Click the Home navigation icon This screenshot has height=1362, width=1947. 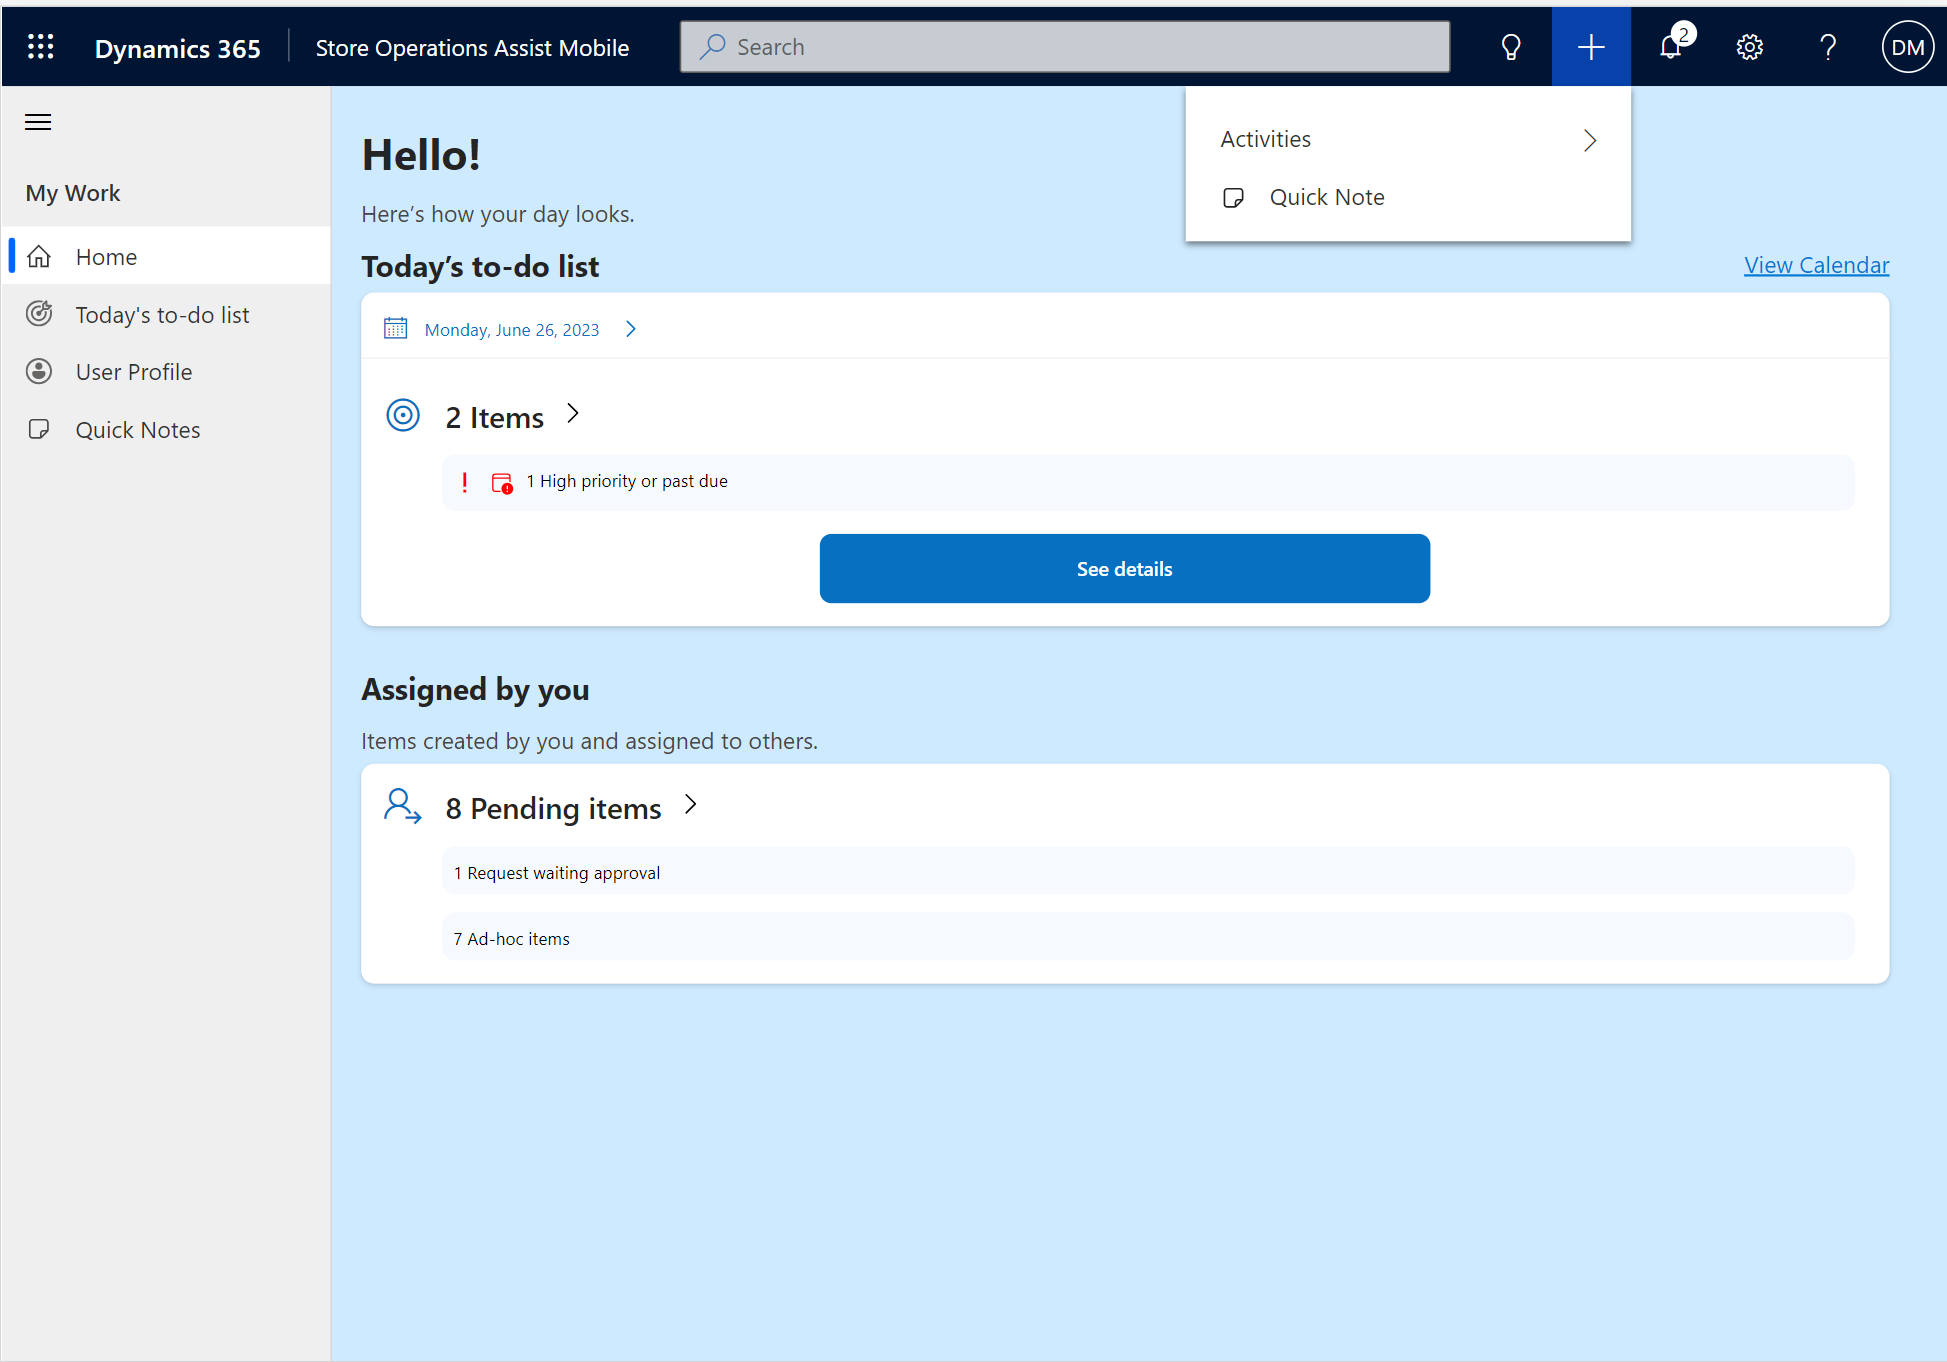point(38,256)
